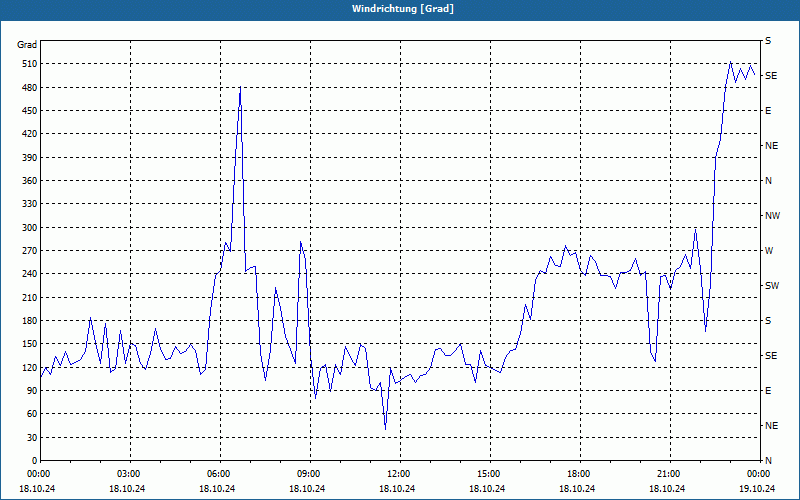Click the 'Windrichtung [Grad]' chart title

pos(403,9)
